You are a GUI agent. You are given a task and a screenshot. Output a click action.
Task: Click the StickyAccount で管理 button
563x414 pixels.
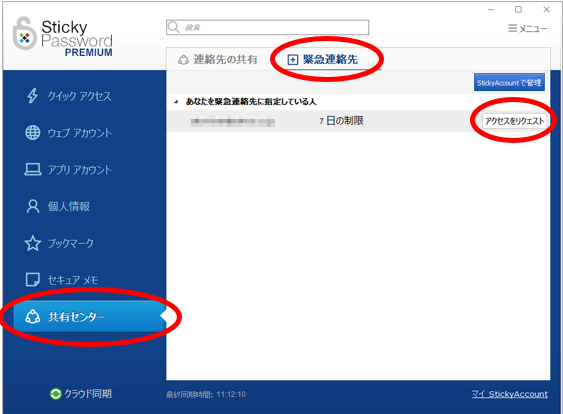pos(509,83)
